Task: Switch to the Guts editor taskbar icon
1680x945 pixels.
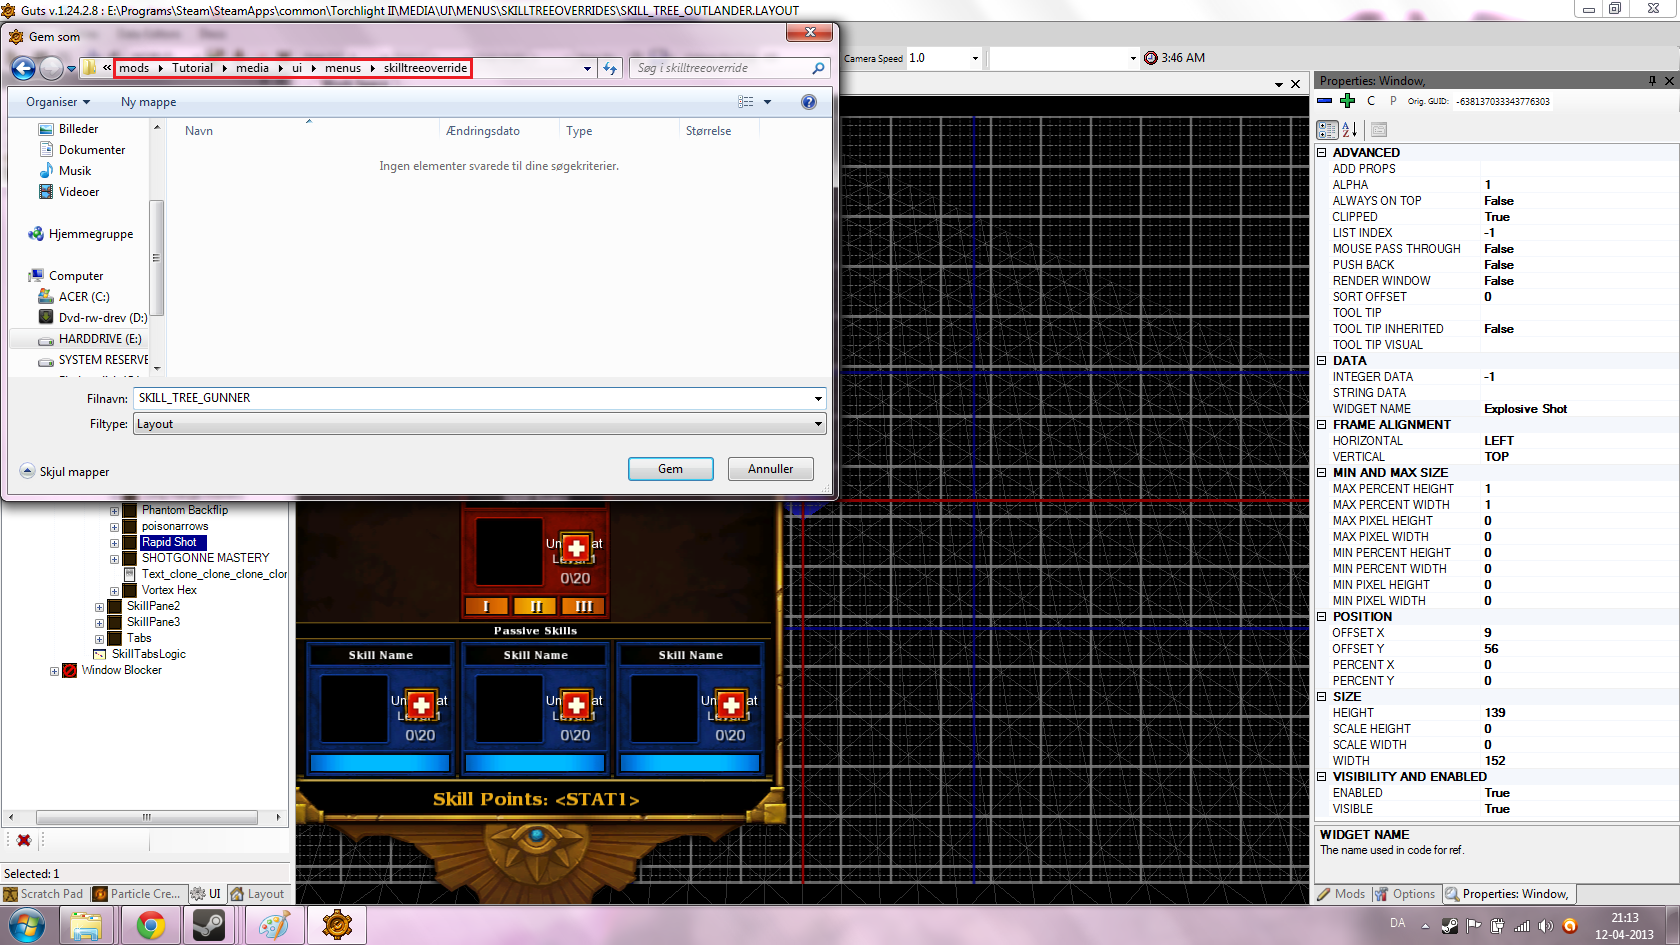Action: [x=337, y=926]
